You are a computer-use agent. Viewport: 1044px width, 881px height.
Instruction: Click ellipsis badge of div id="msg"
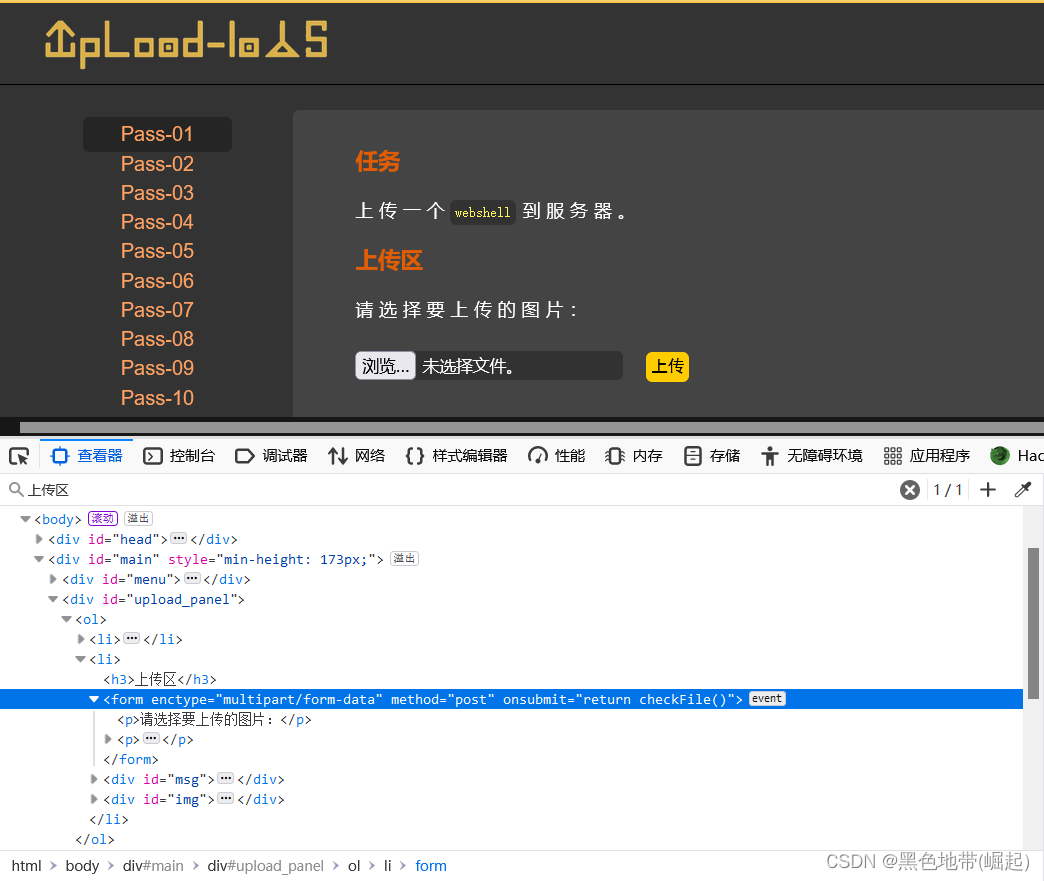click(226, 778)
